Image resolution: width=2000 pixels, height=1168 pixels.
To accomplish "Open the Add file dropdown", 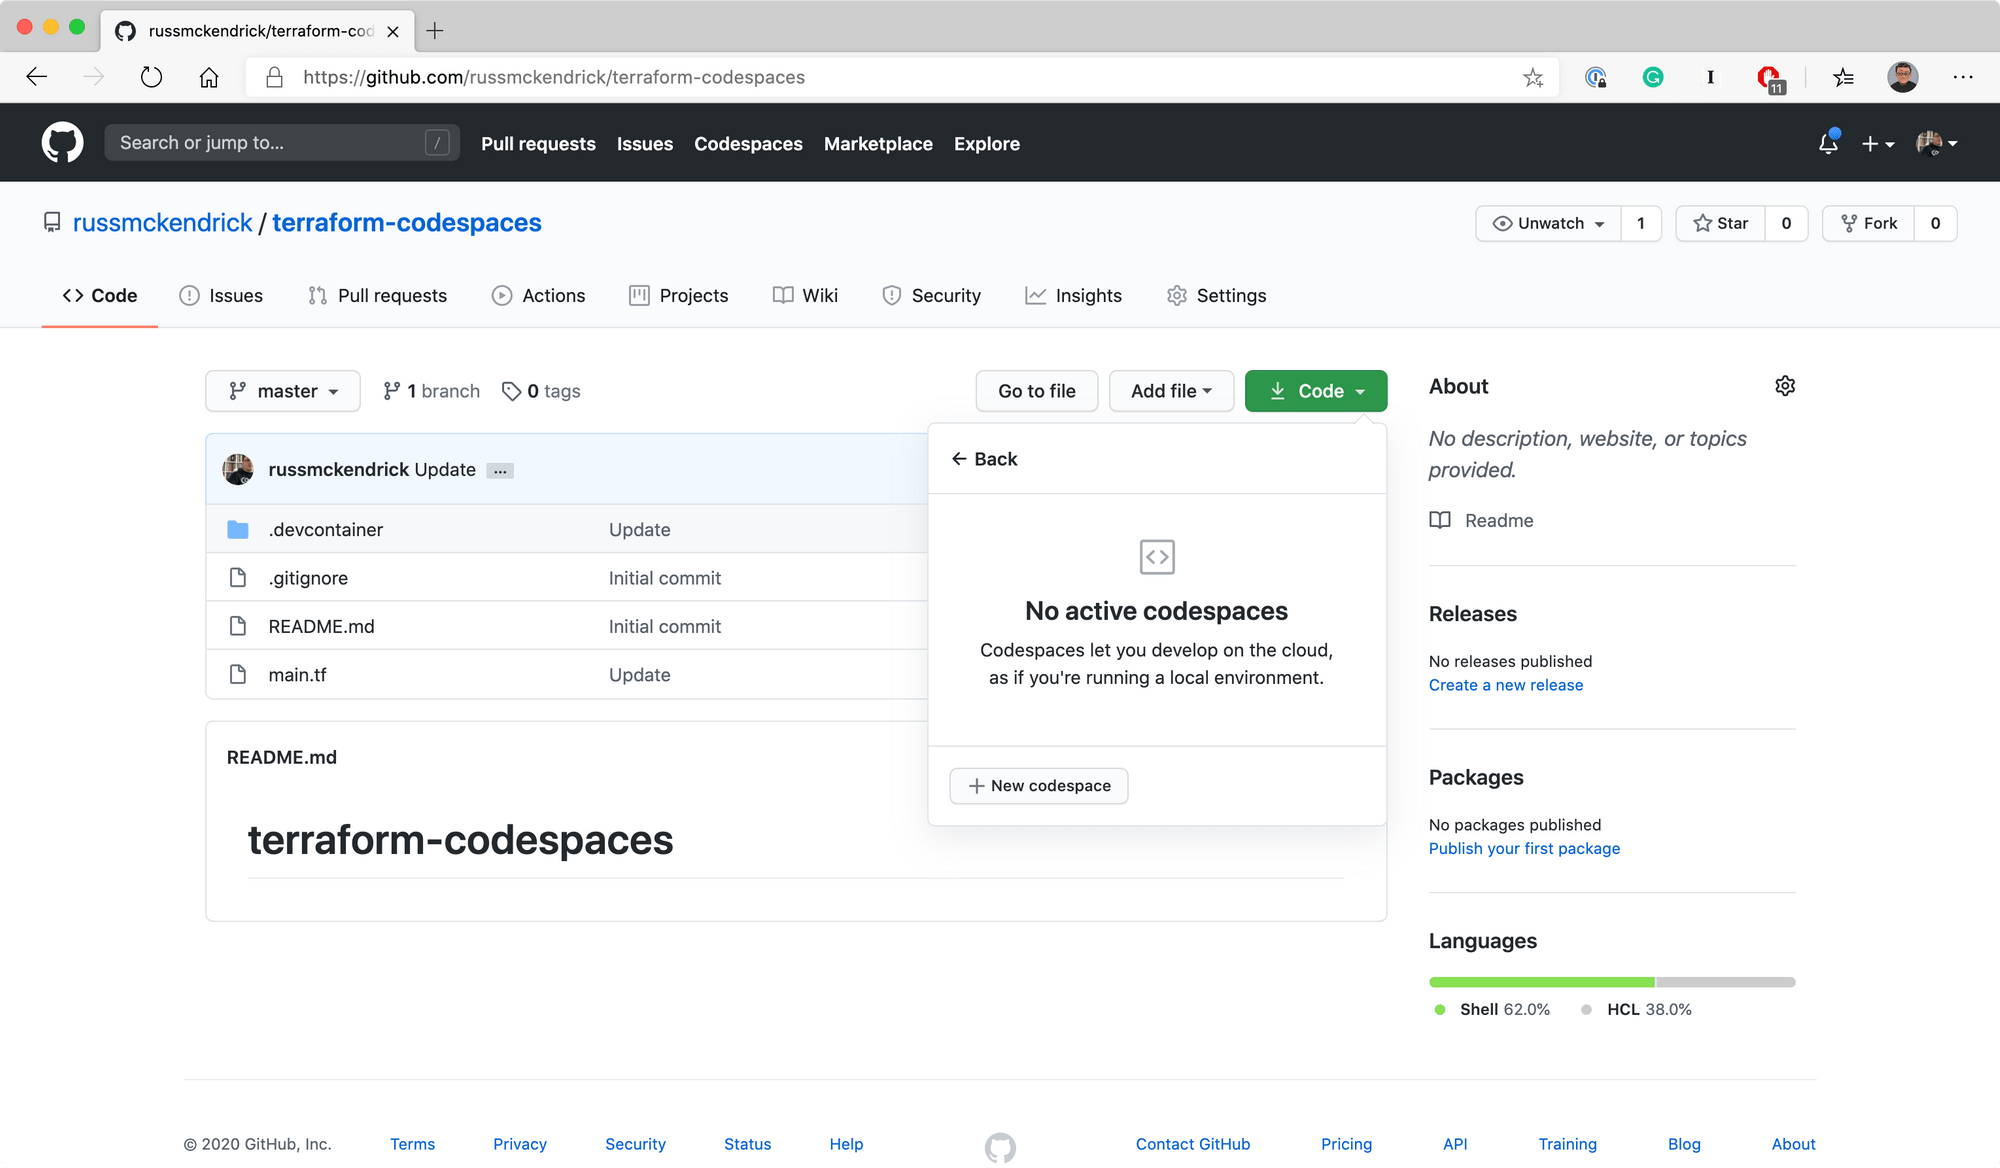I will pos(1171,391).
